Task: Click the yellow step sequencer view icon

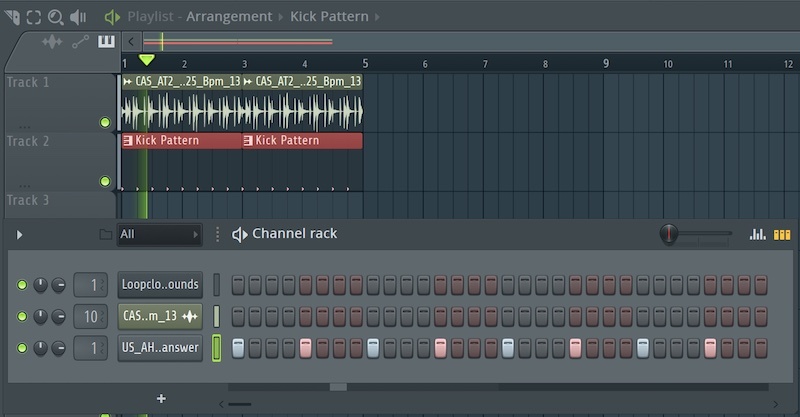Action: (782, 234)
